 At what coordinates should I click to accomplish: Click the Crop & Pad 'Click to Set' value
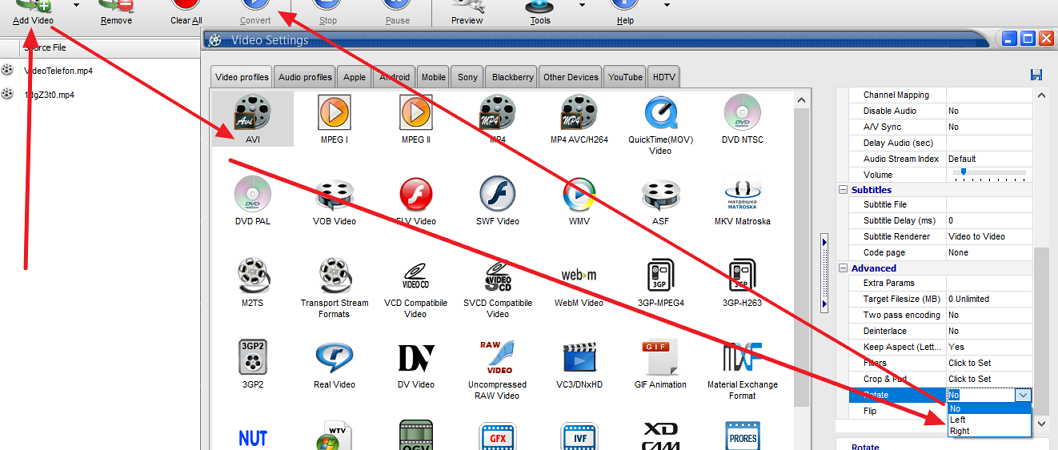[x=989, y=379]
